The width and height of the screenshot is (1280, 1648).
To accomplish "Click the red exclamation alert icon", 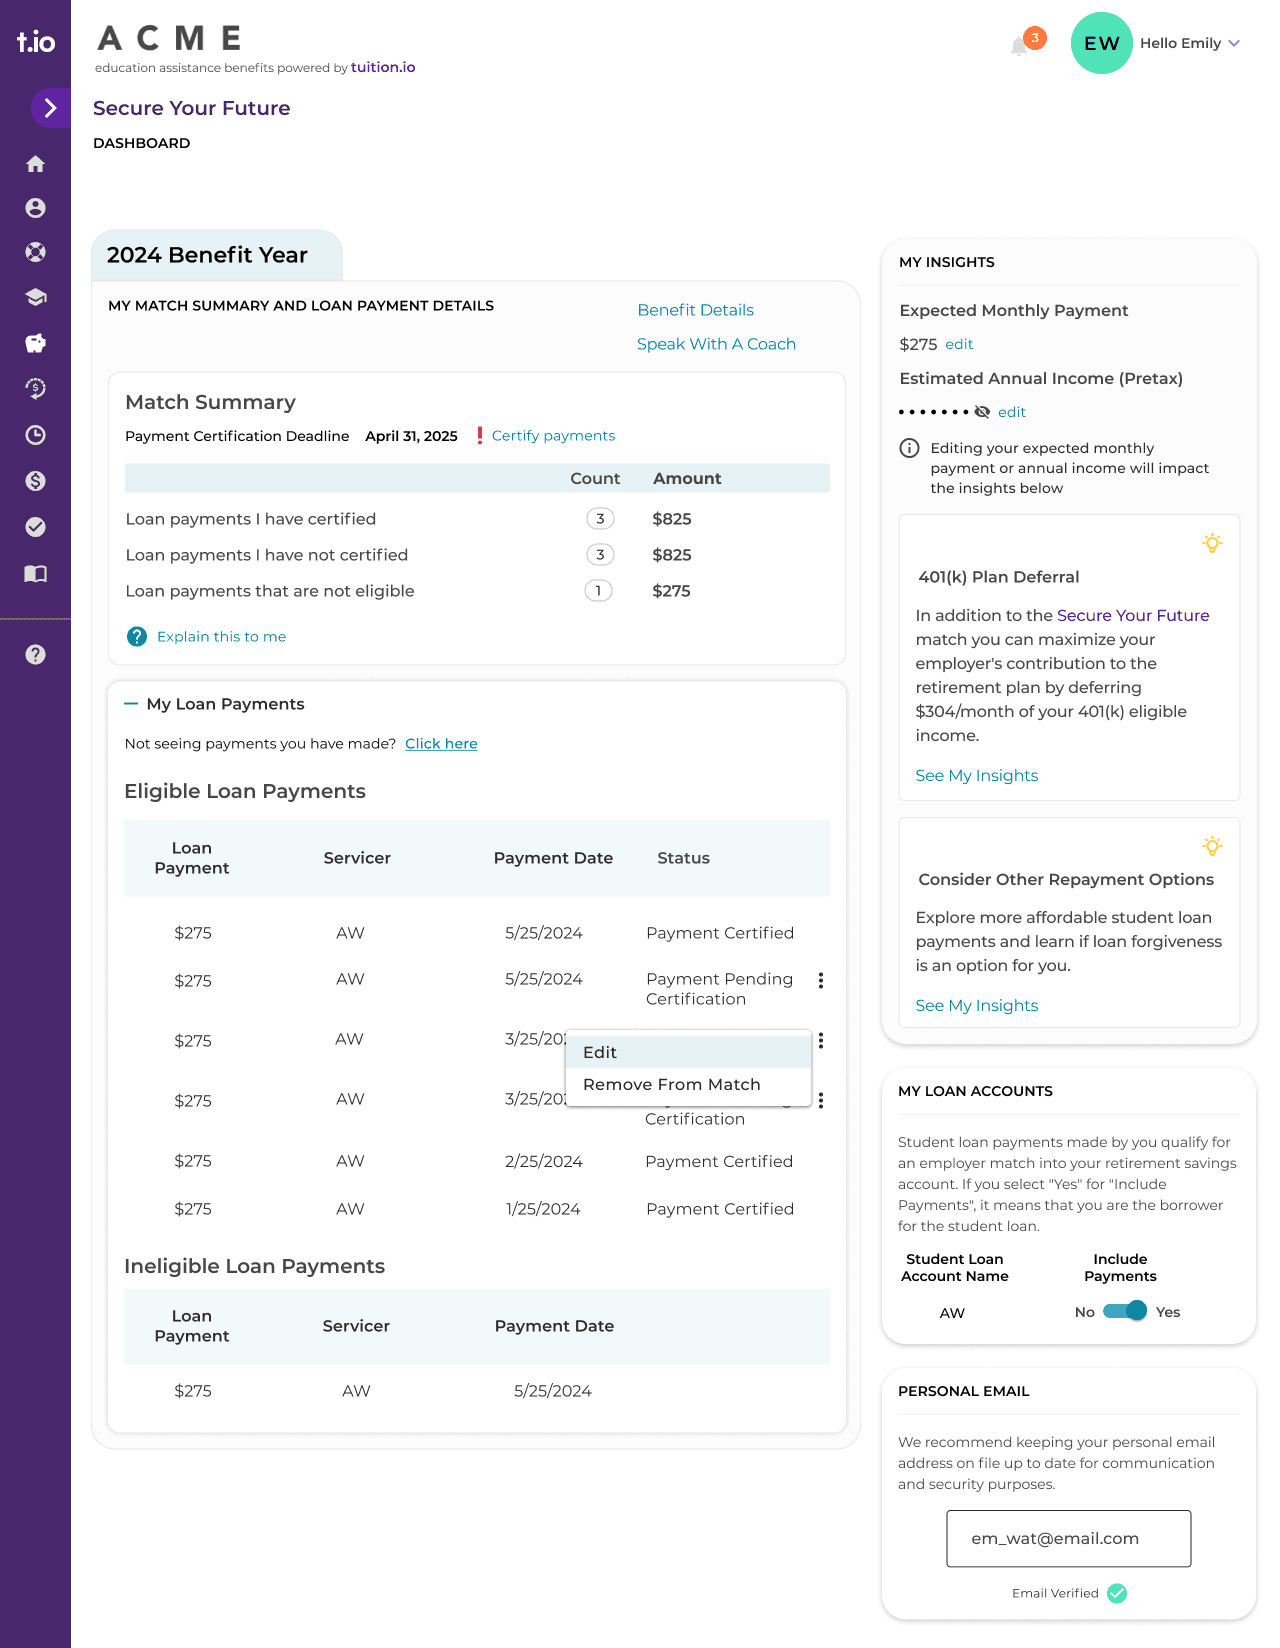I will (479, 435).
